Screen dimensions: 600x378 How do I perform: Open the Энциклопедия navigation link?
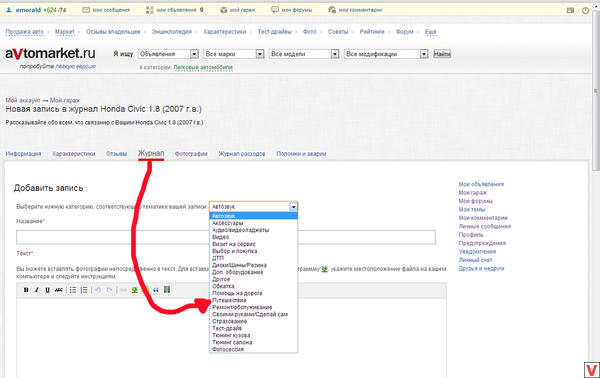click(171, 32)
